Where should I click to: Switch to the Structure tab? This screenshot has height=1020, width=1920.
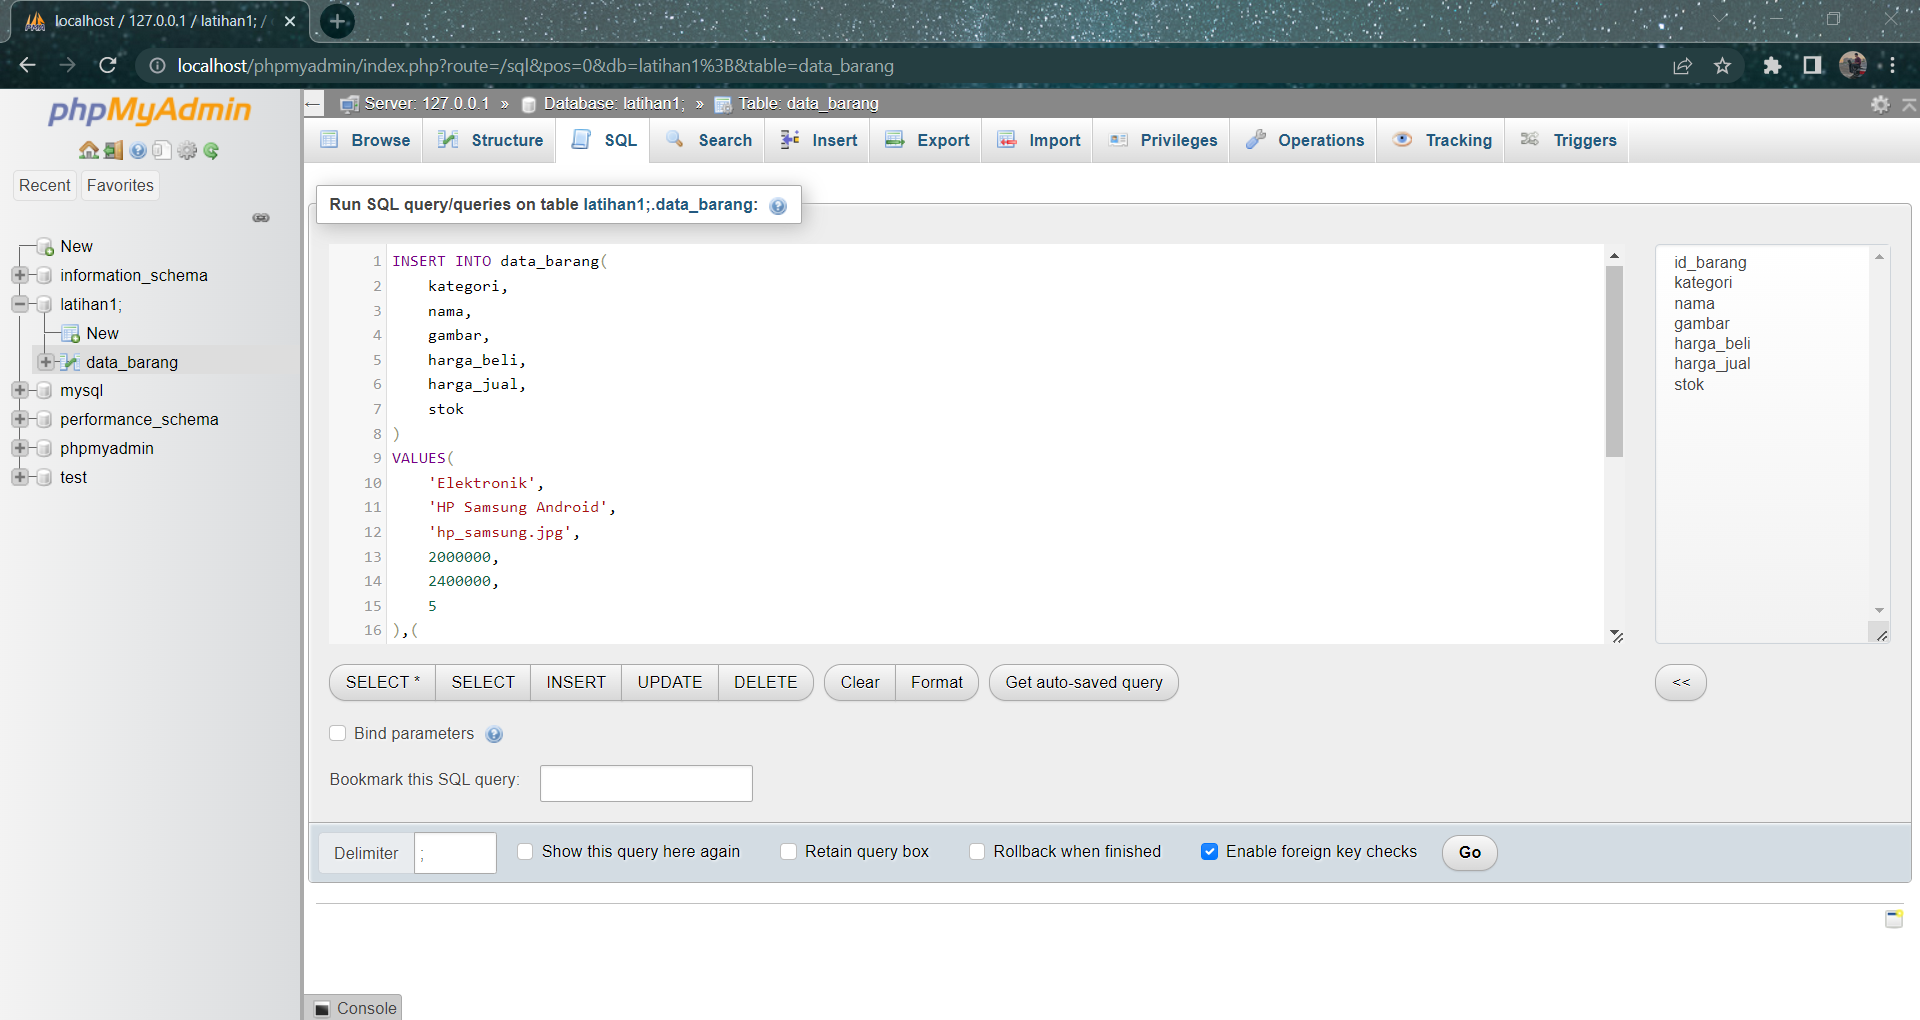click(489, 140)
